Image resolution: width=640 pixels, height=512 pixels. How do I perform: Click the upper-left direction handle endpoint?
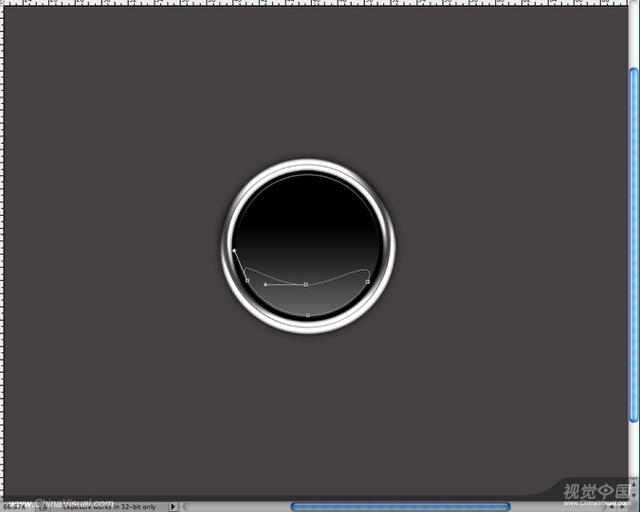pos(234,250)
